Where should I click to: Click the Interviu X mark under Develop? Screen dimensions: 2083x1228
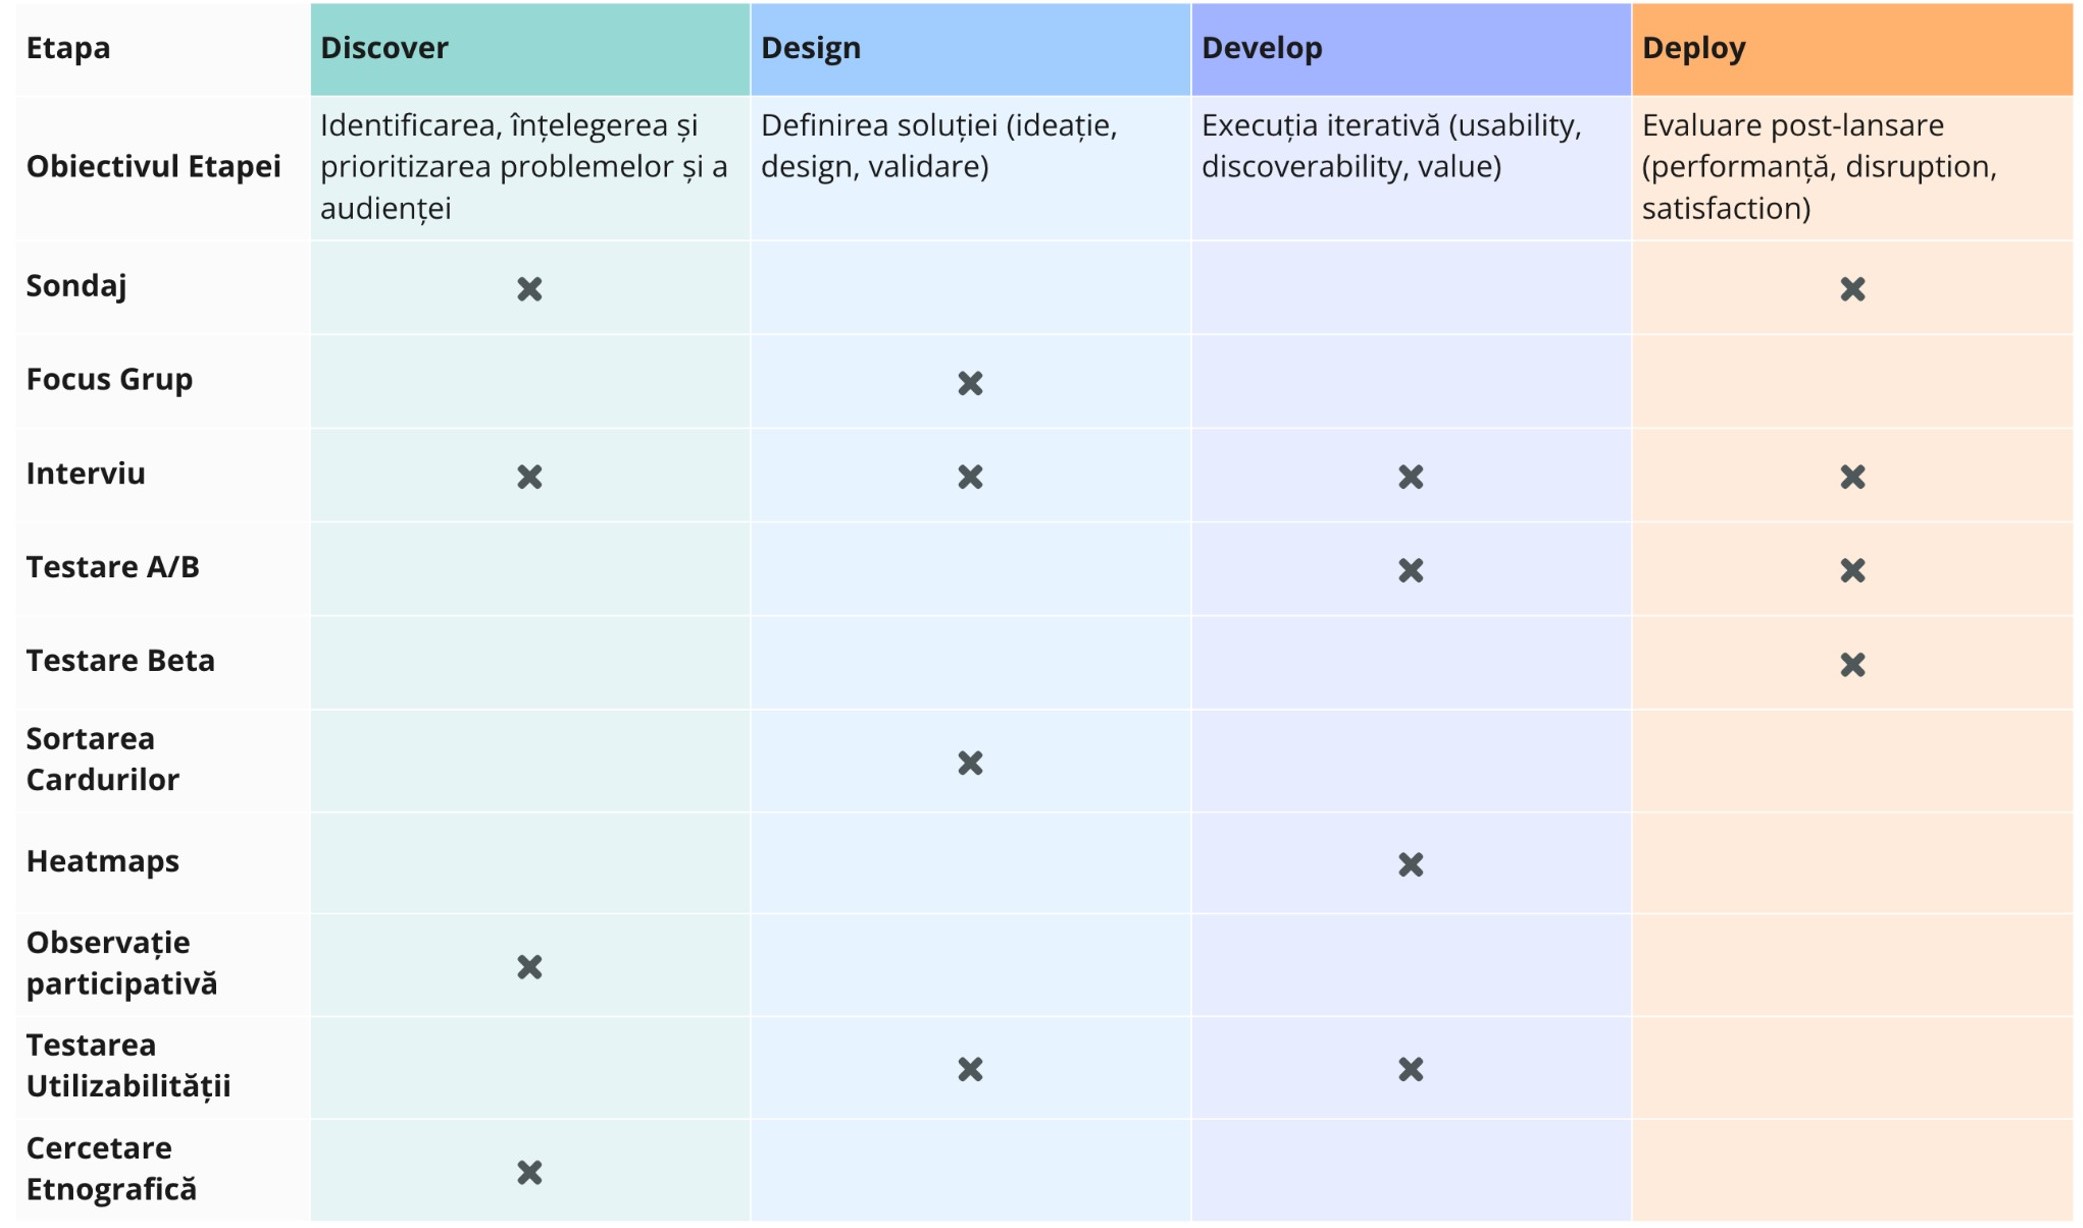tap(1410, 477)
